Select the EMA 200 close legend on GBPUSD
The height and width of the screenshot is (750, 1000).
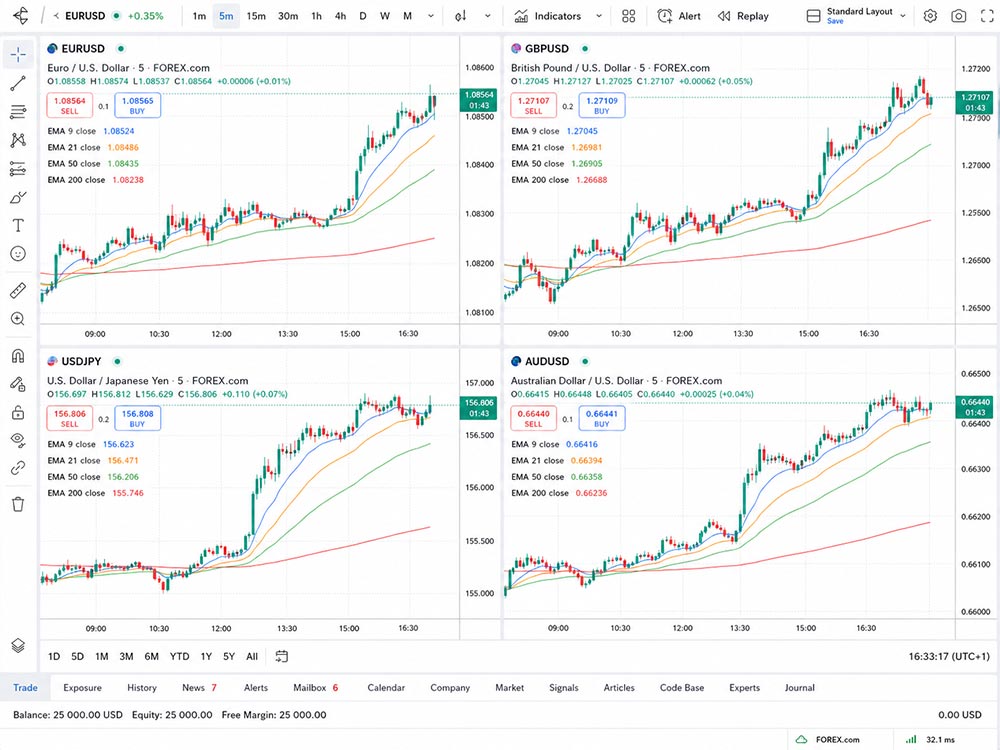(559, 180)
